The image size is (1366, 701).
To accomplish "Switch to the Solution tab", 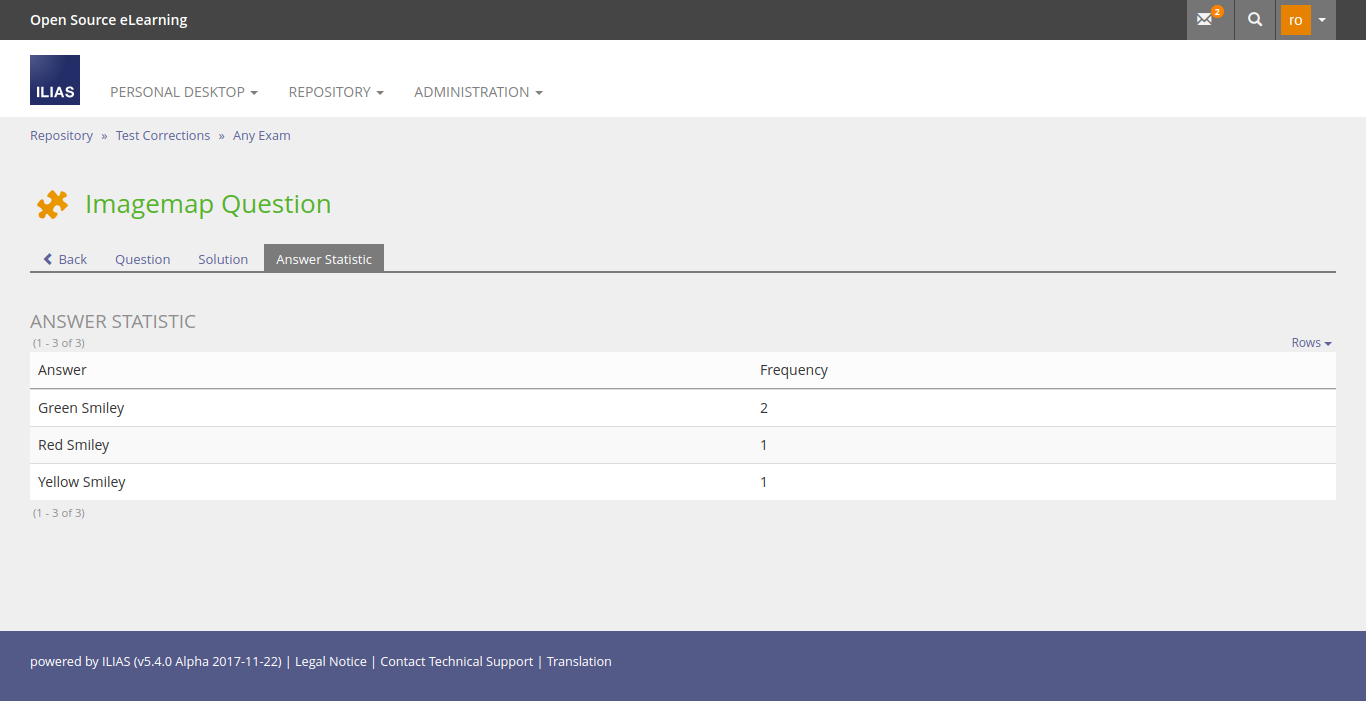I will click(x=223, y=259).
